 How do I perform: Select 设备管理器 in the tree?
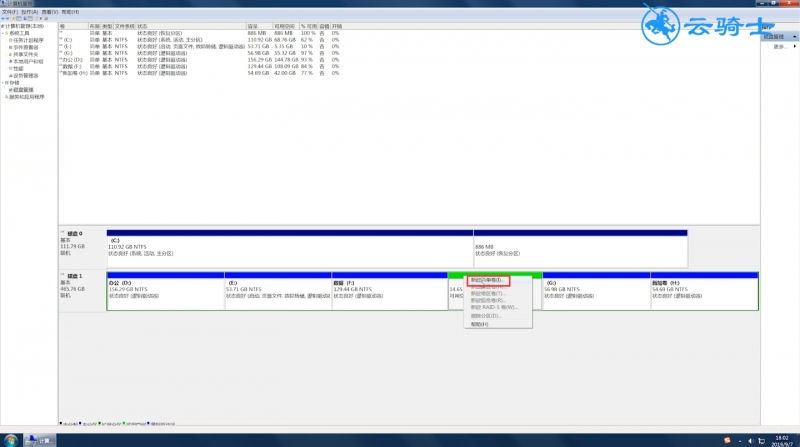click(26, 76)
